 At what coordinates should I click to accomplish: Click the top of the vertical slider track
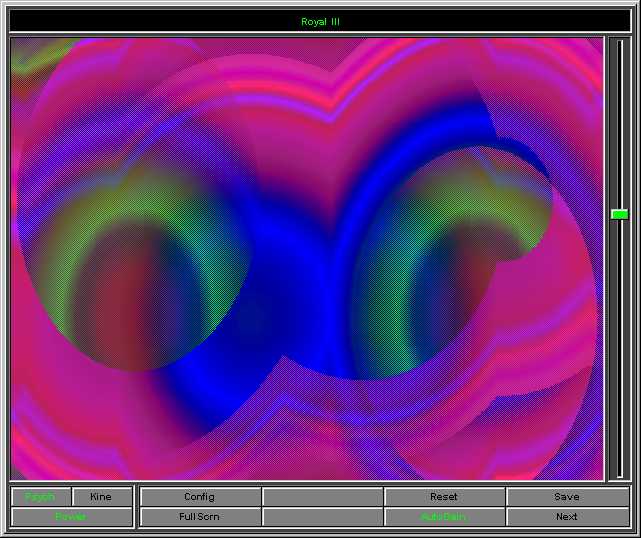(x=620, y=43)
